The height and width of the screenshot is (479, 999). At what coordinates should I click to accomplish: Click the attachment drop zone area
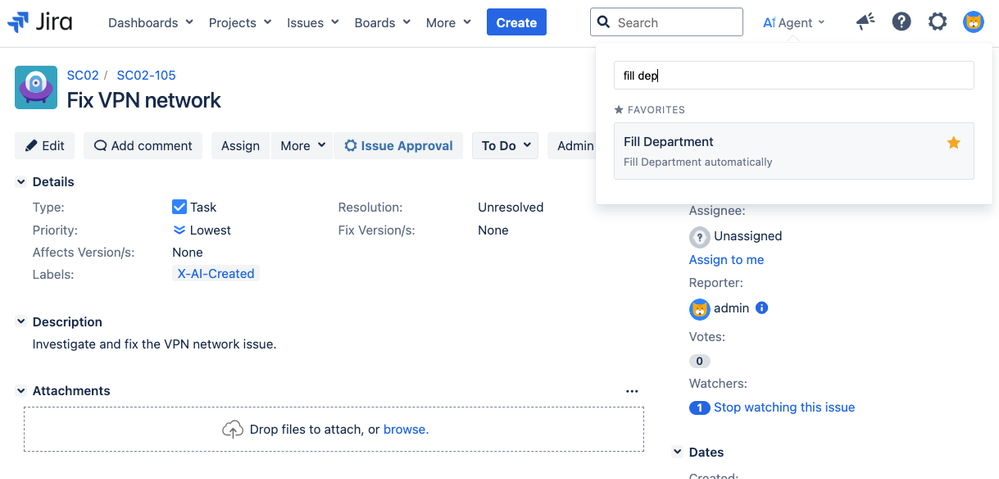[x=334, y=429]
